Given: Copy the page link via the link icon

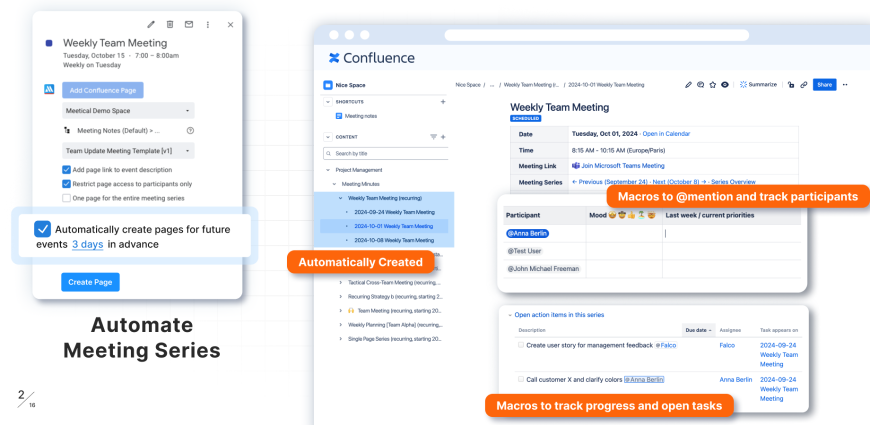Looking at the screenshot, I should pos(803,85).
